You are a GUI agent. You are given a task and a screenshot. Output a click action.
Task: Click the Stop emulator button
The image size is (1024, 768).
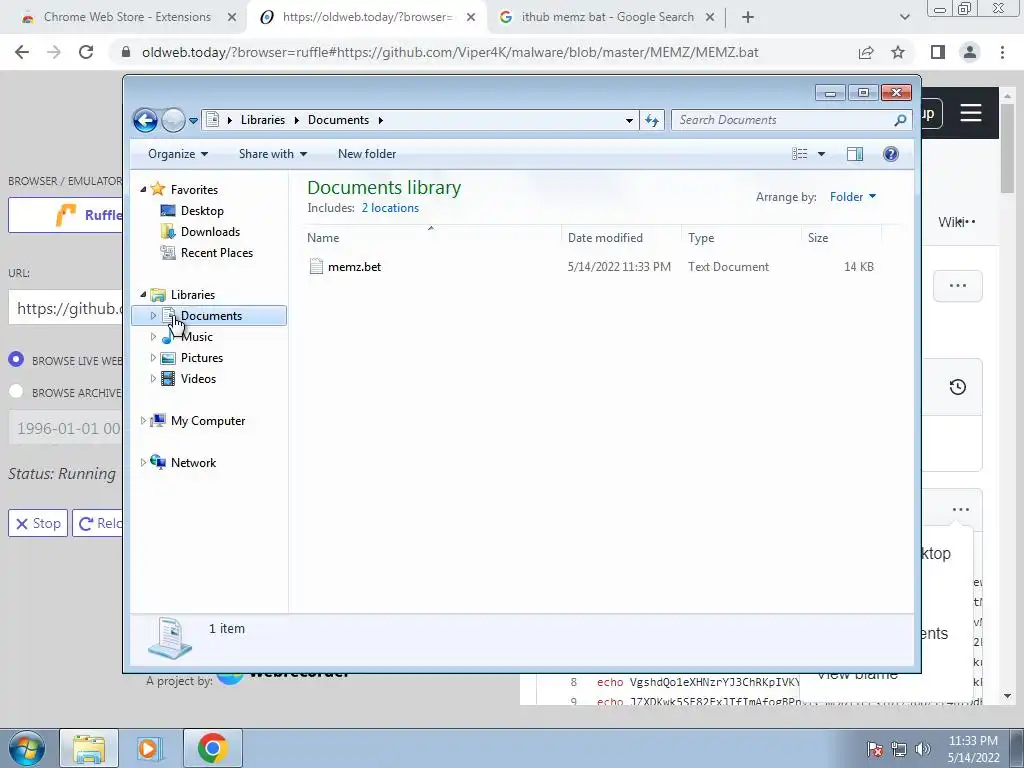(x=38, y=523)
